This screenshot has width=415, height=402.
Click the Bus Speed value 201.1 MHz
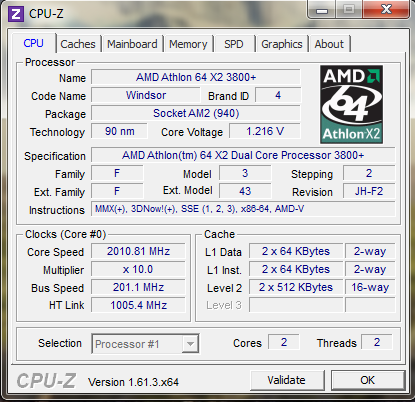pyautogui.click(x=138, y=287)
